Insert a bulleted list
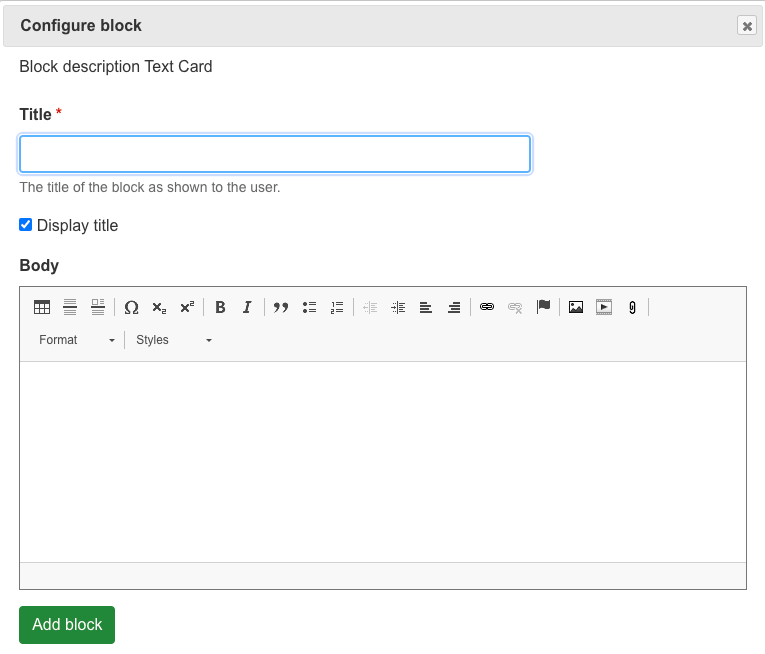The width and height of the screenshot is (765, 654). coord(309,307)
